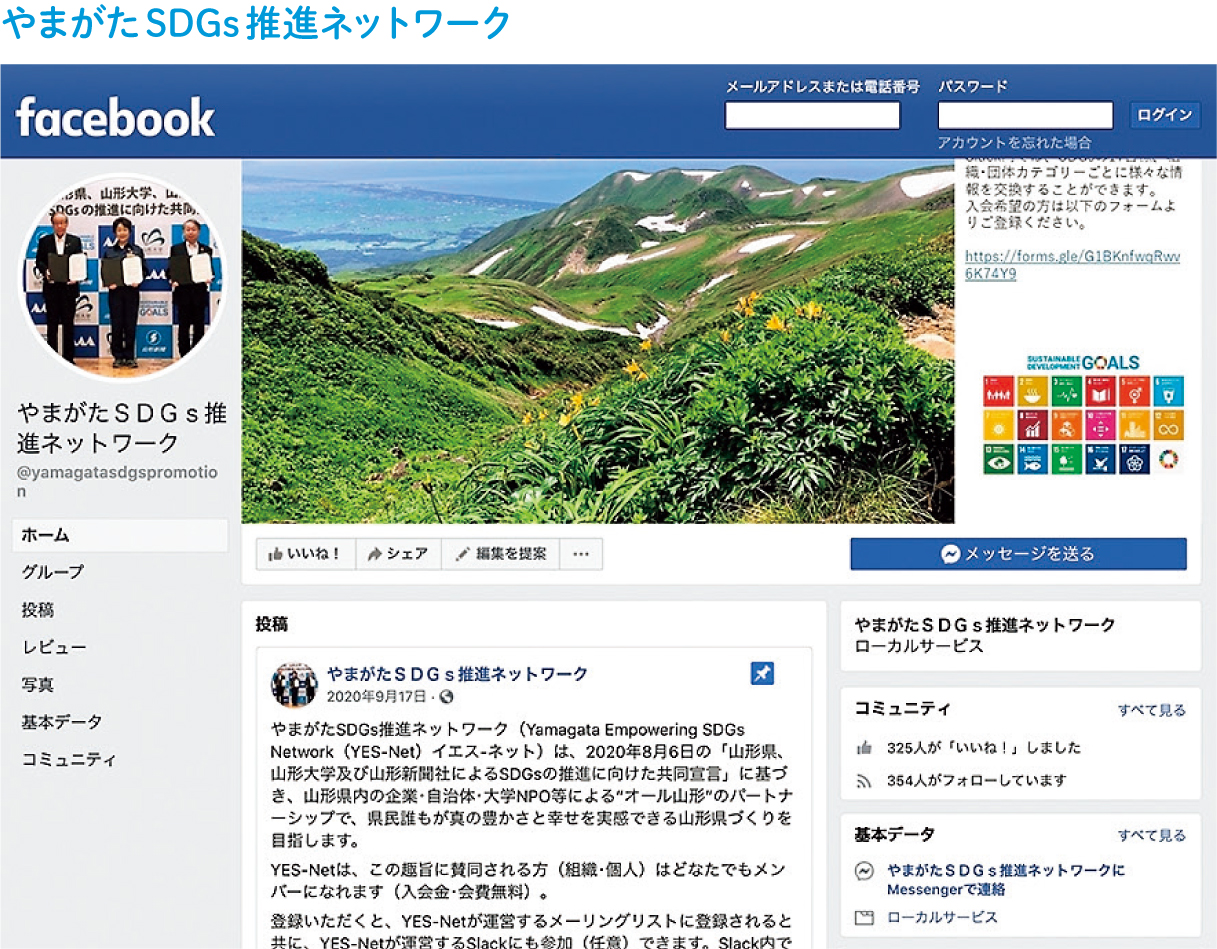This screenshot has width=1217, height=949.
Task: Click the @yamagatasdgspromotion username text
Action: pyautogui.click(x=117, y=482)
